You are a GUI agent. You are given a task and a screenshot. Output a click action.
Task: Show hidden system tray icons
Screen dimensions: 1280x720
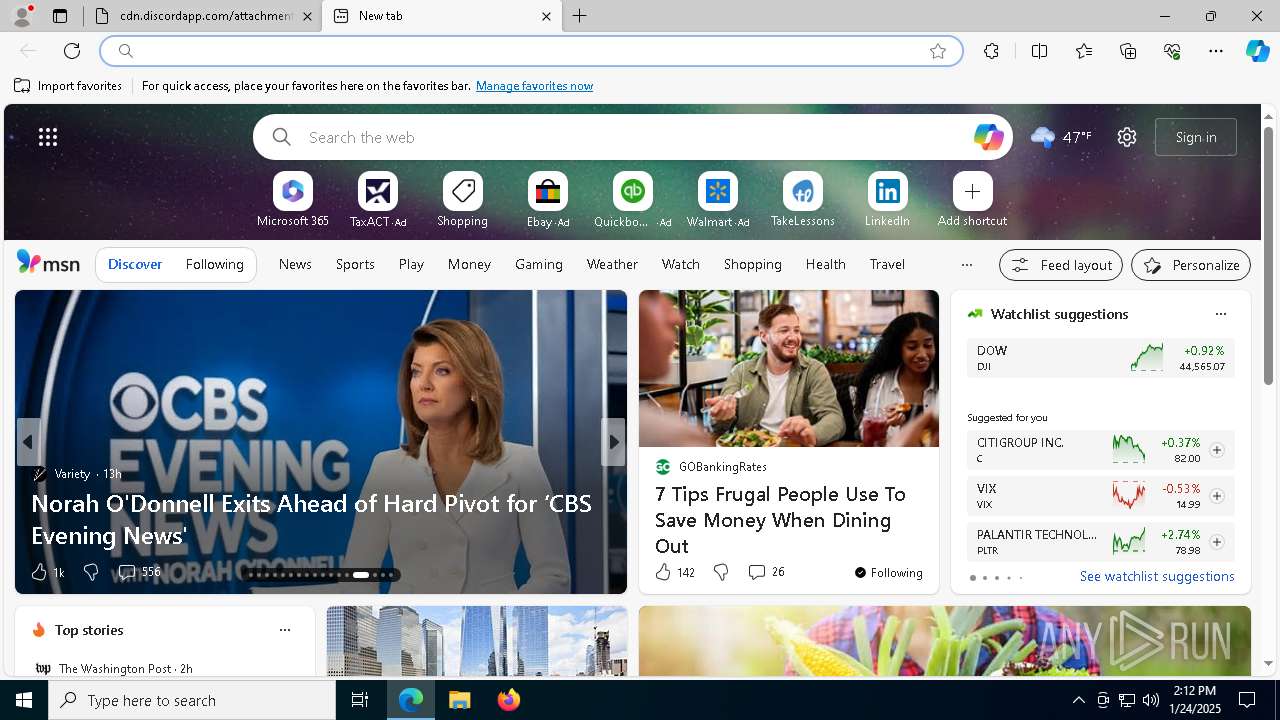(1078, 700)
